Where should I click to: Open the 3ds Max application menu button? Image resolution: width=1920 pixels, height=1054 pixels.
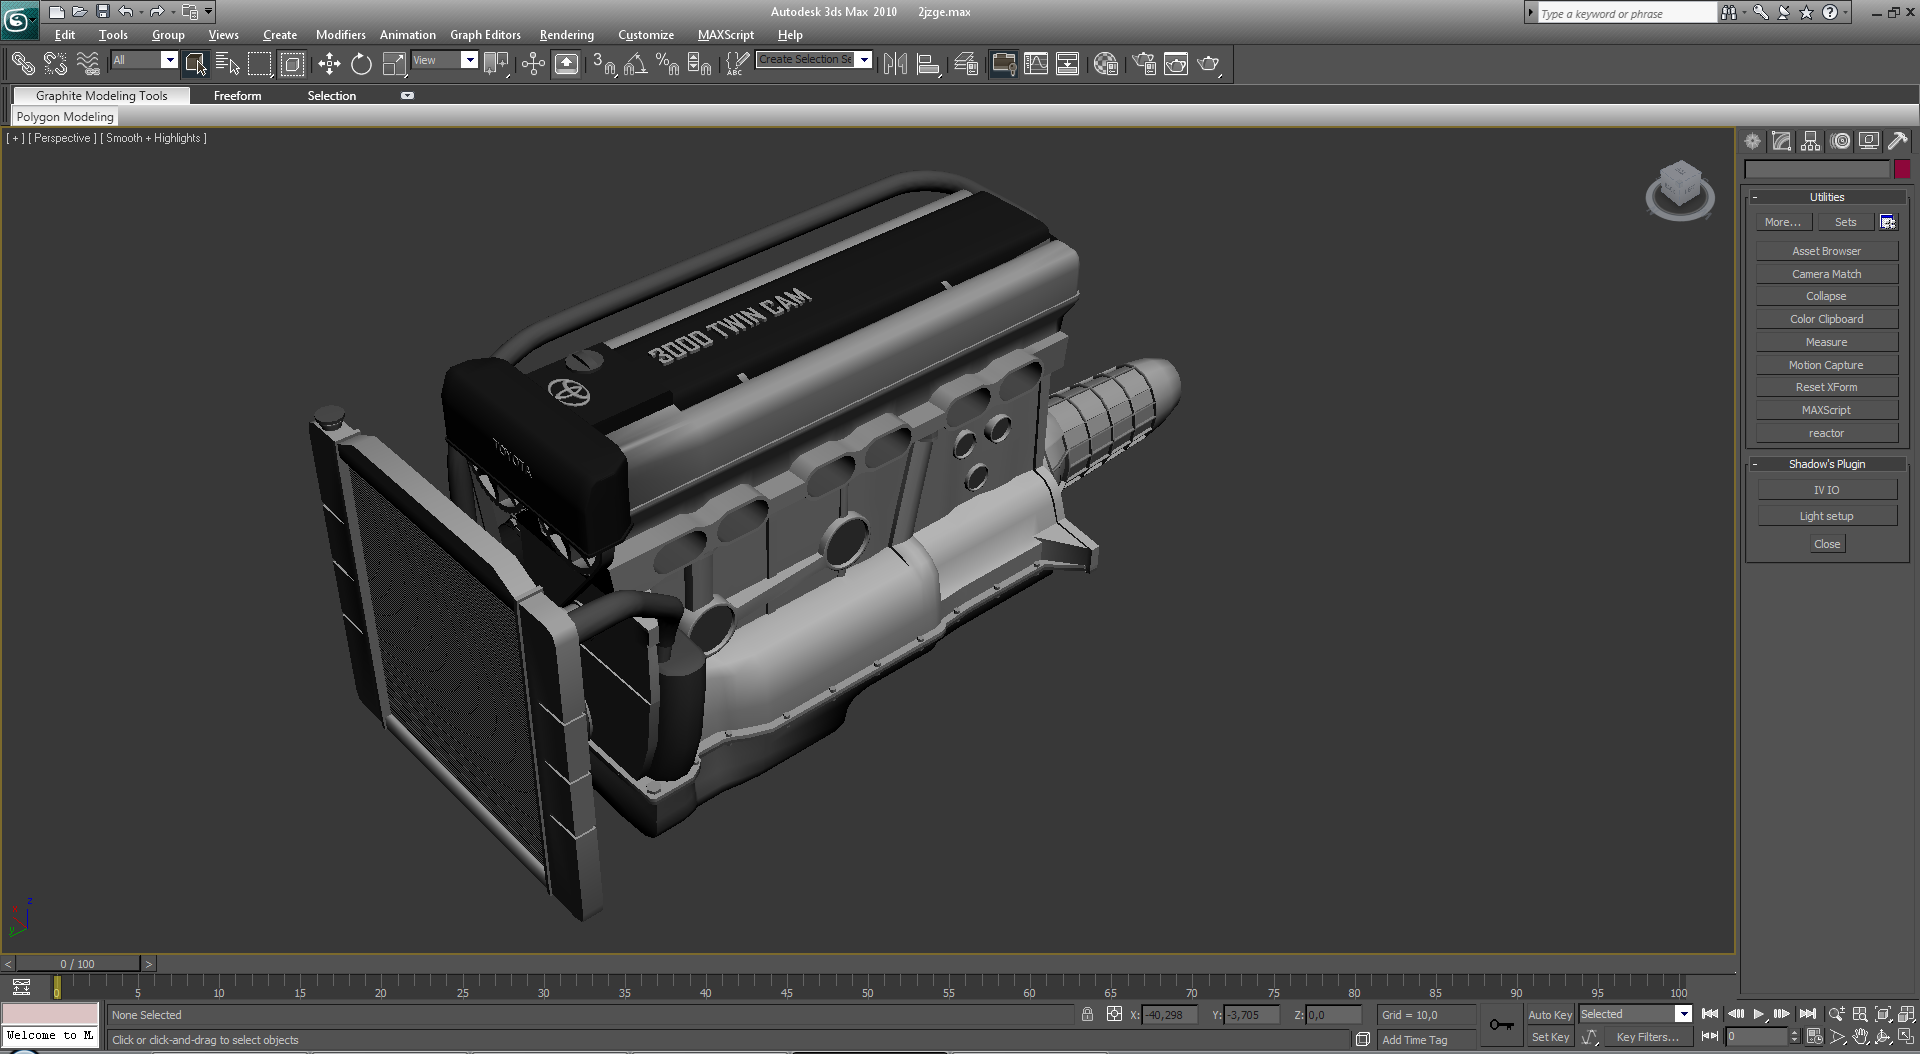point(18,19)
